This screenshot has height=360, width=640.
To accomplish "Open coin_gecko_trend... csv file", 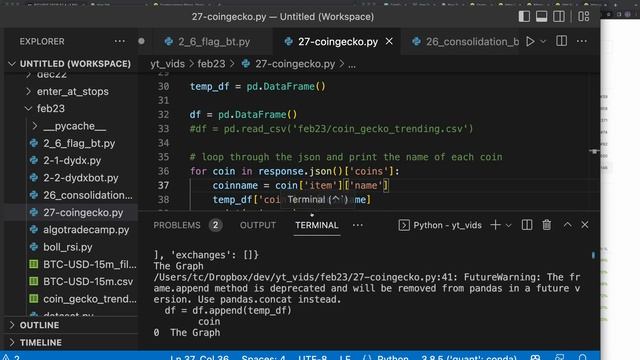I will pyautogui.click(x=90, y=299).
